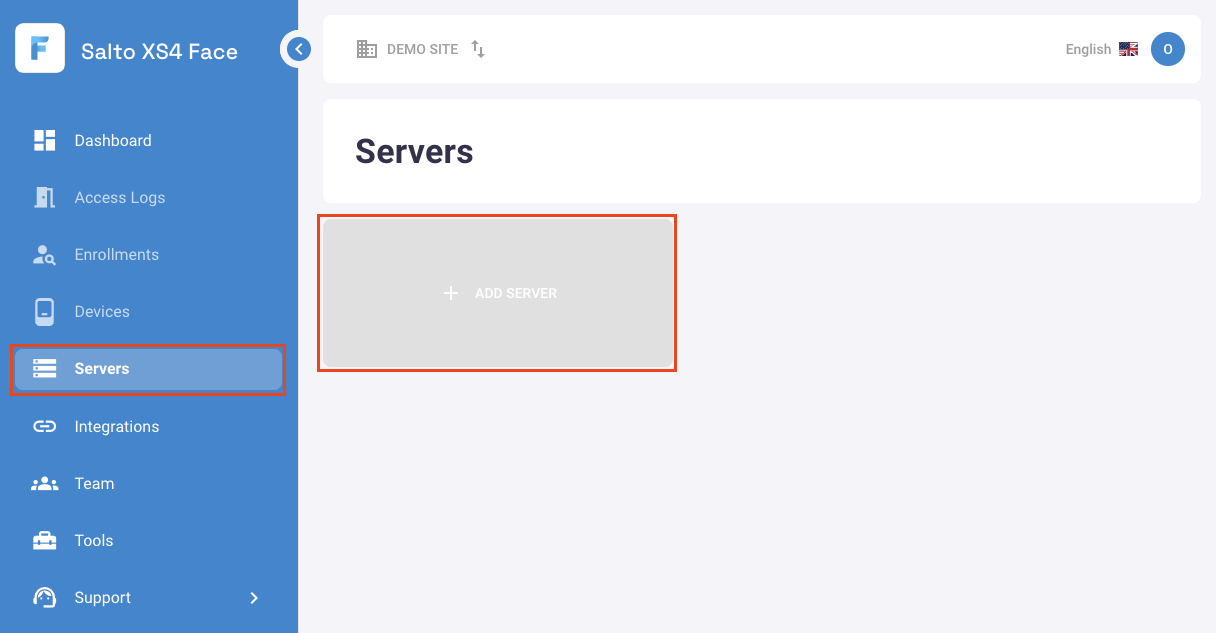The height and width of the screenshot is (633, 1216).
Task: Open Integrations via the link icon
Action: [44, 426]
